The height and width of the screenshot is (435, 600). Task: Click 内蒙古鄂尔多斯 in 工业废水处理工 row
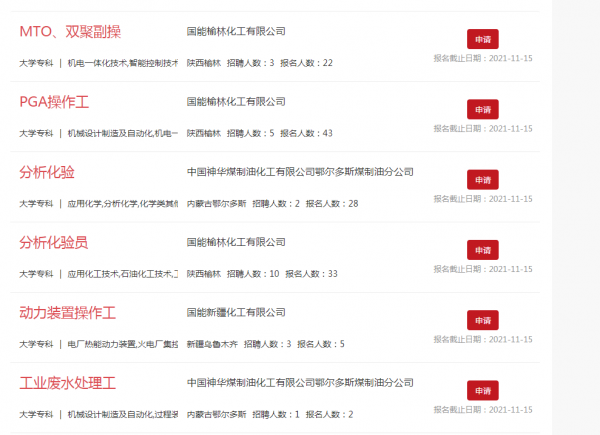click(x=217, y=414)
